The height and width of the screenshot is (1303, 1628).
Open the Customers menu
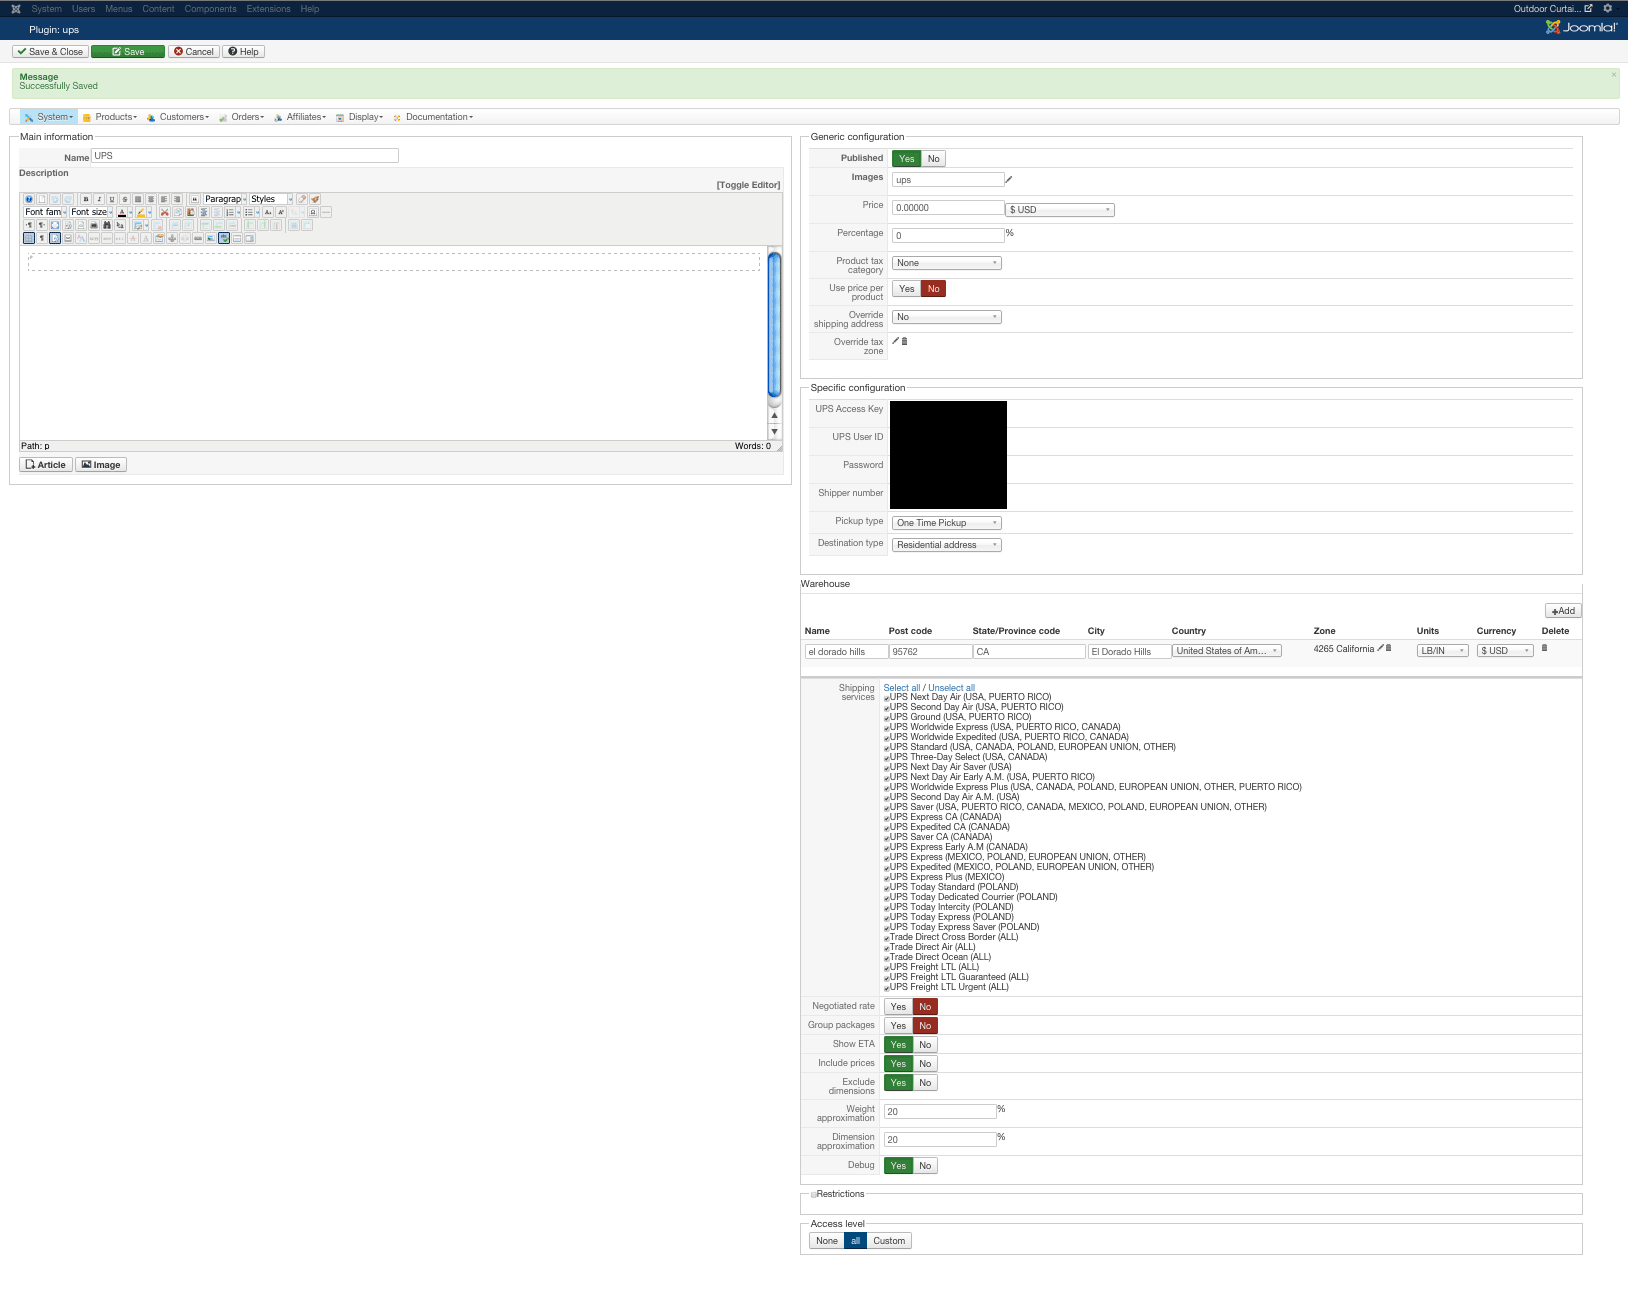point(178,117)
